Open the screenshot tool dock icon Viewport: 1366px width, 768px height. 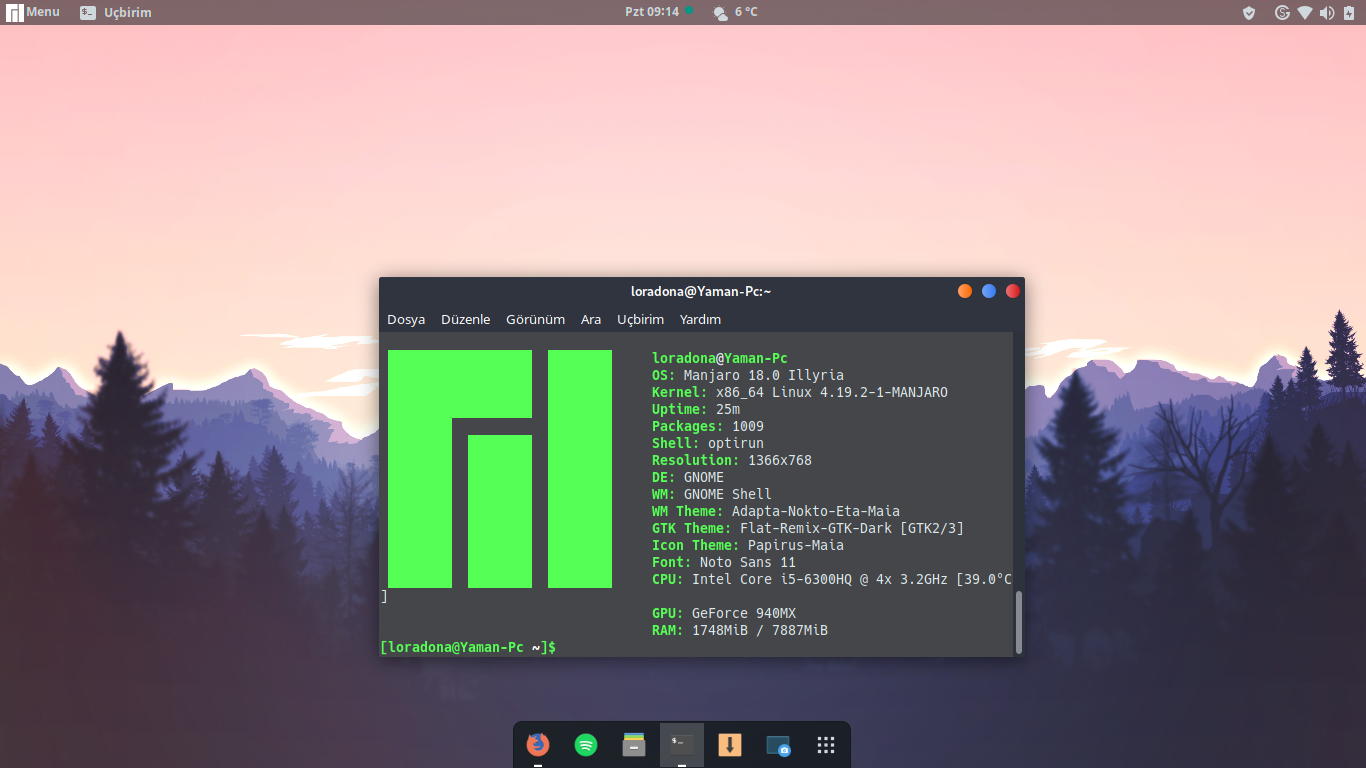[778, 745]
